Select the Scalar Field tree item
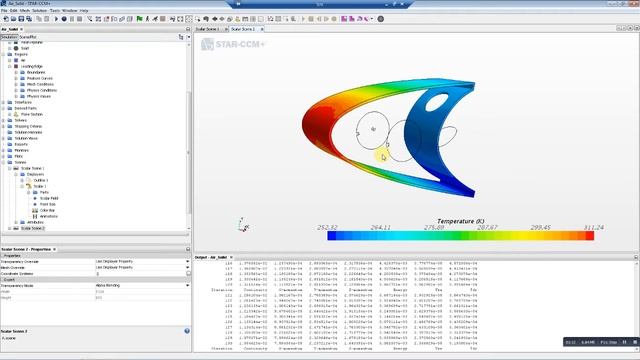Screen dimensions: 640x360 [49, 198]
